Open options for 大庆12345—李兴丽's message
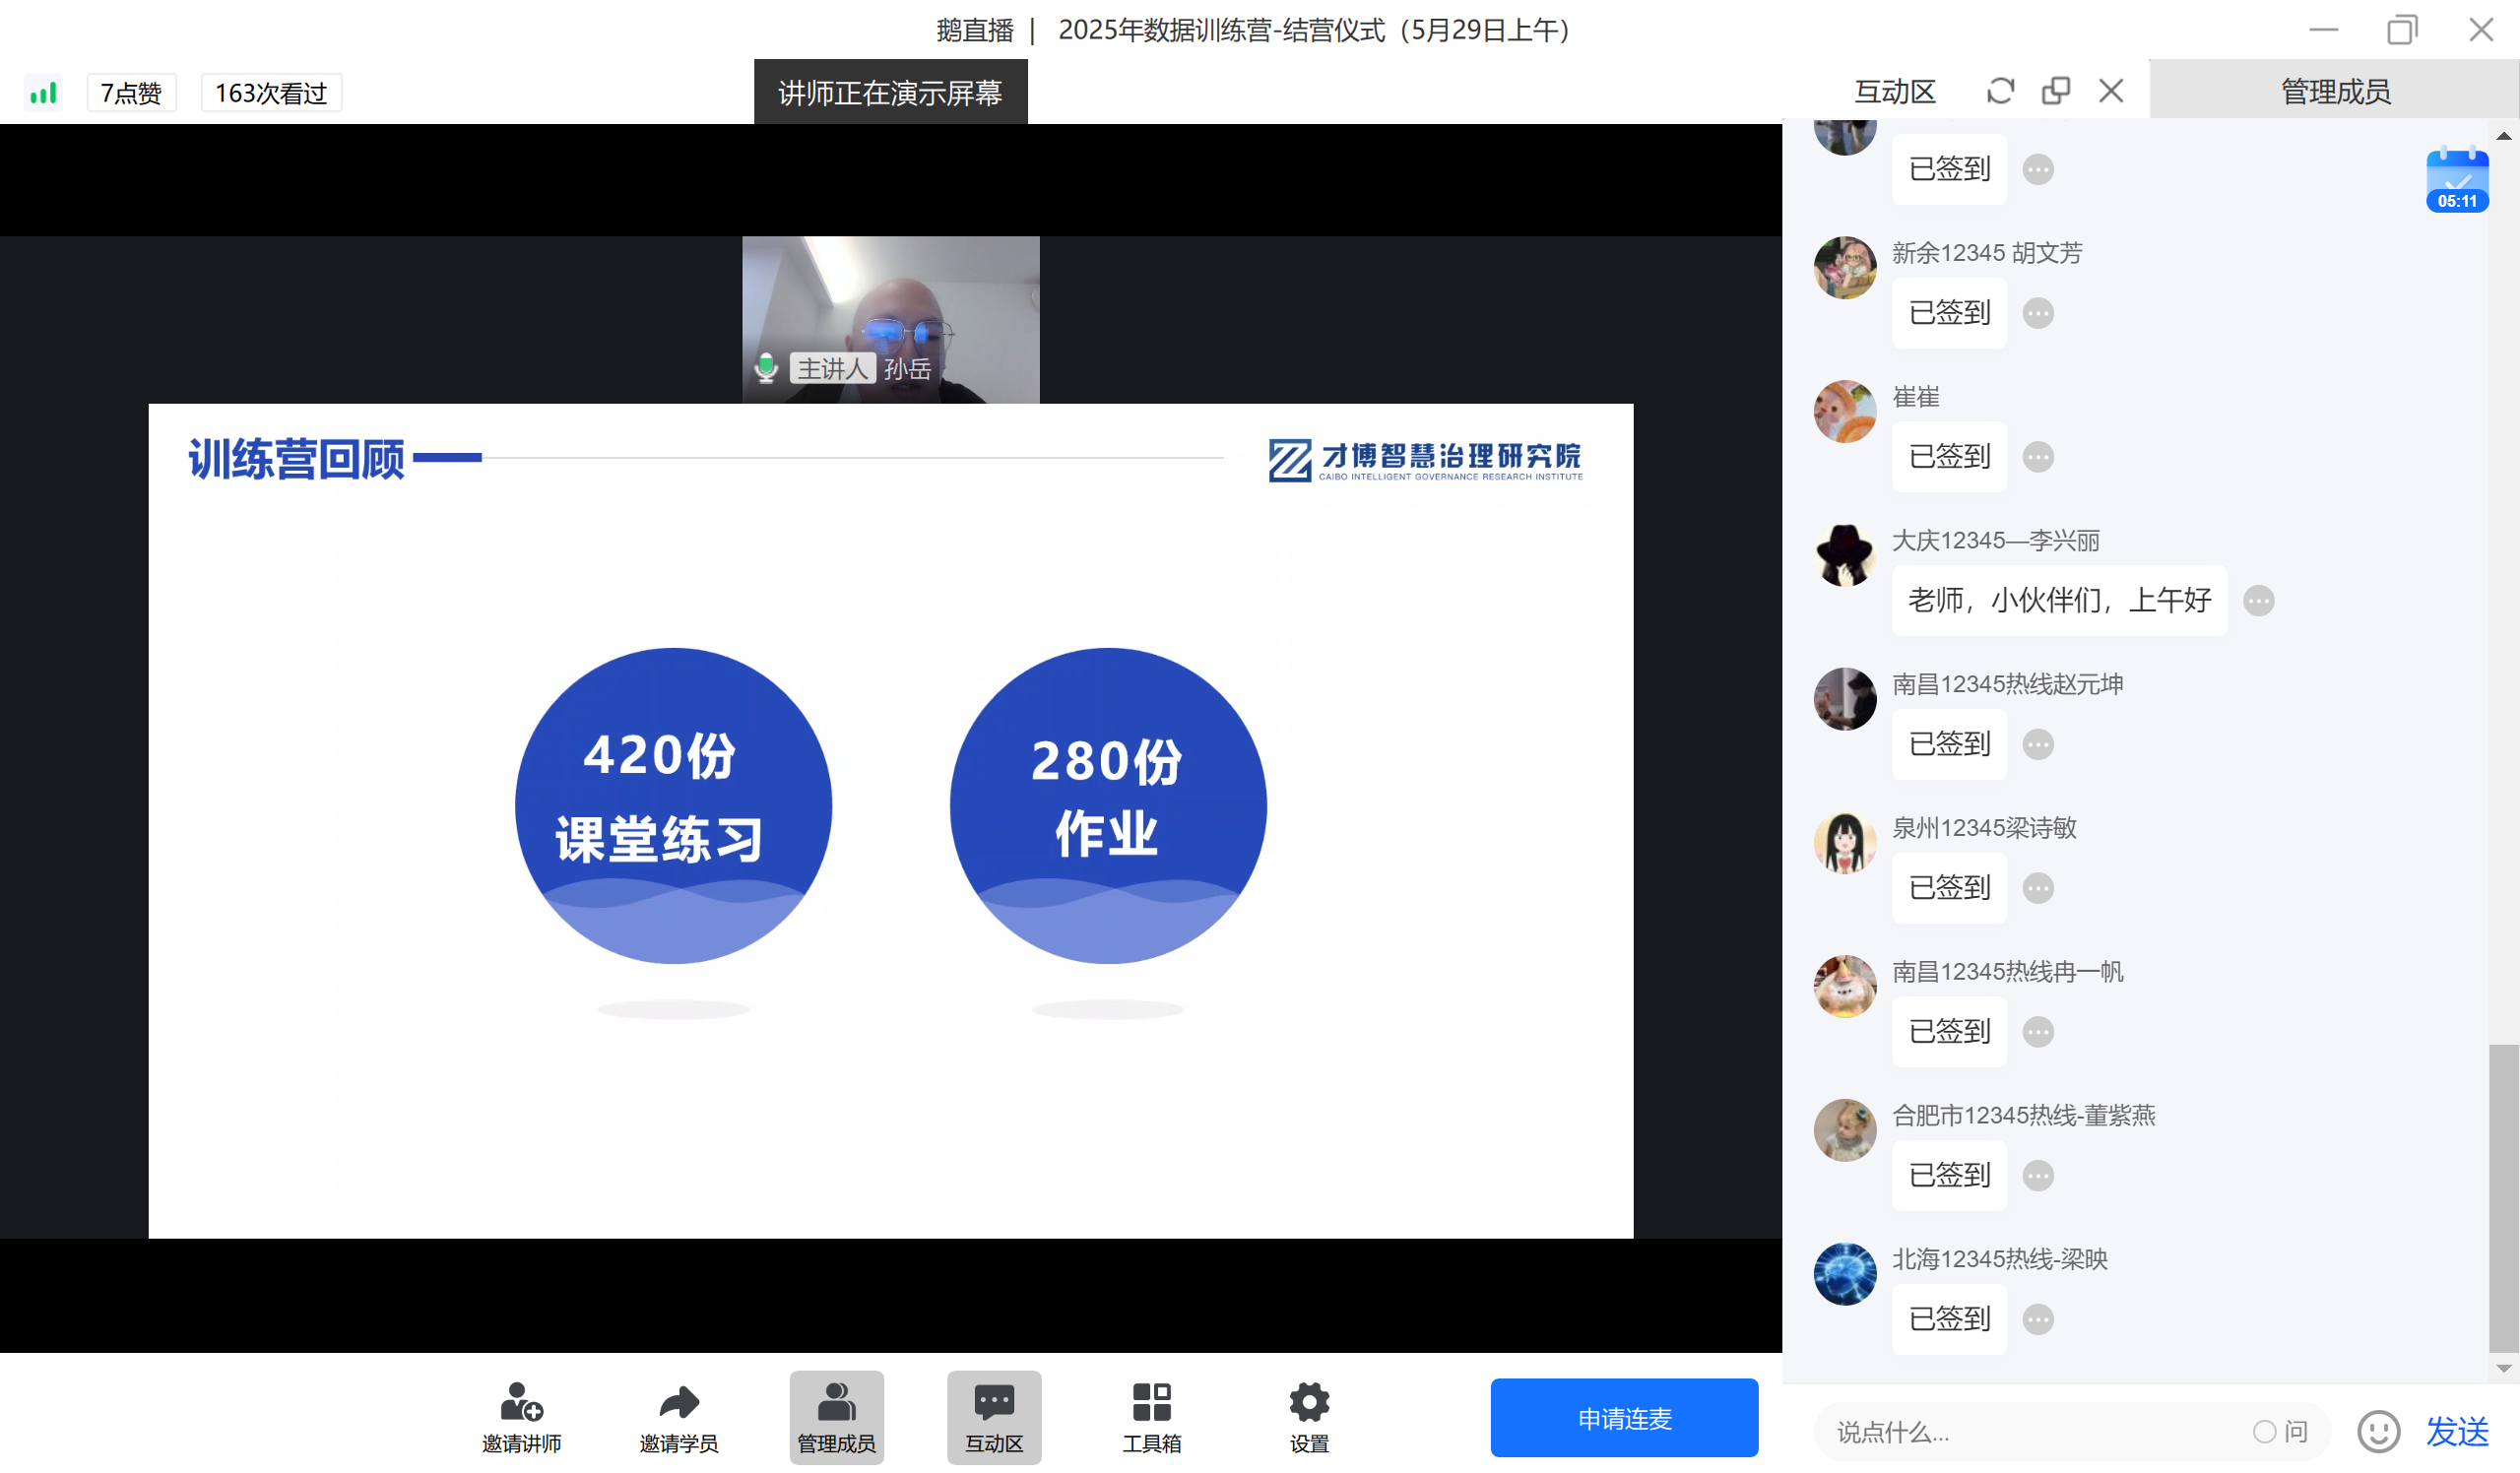This screenshot has width=2520, height=1473. (x=2260, y=600)
